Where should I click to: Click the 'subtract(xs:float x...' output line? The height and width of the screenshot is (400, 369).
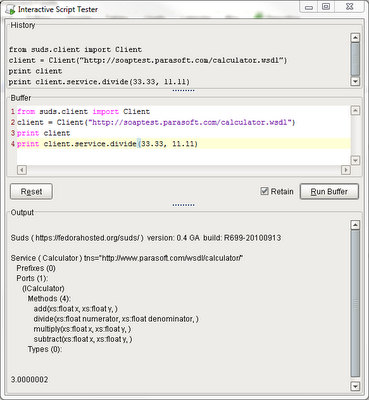tap(83, 339)
